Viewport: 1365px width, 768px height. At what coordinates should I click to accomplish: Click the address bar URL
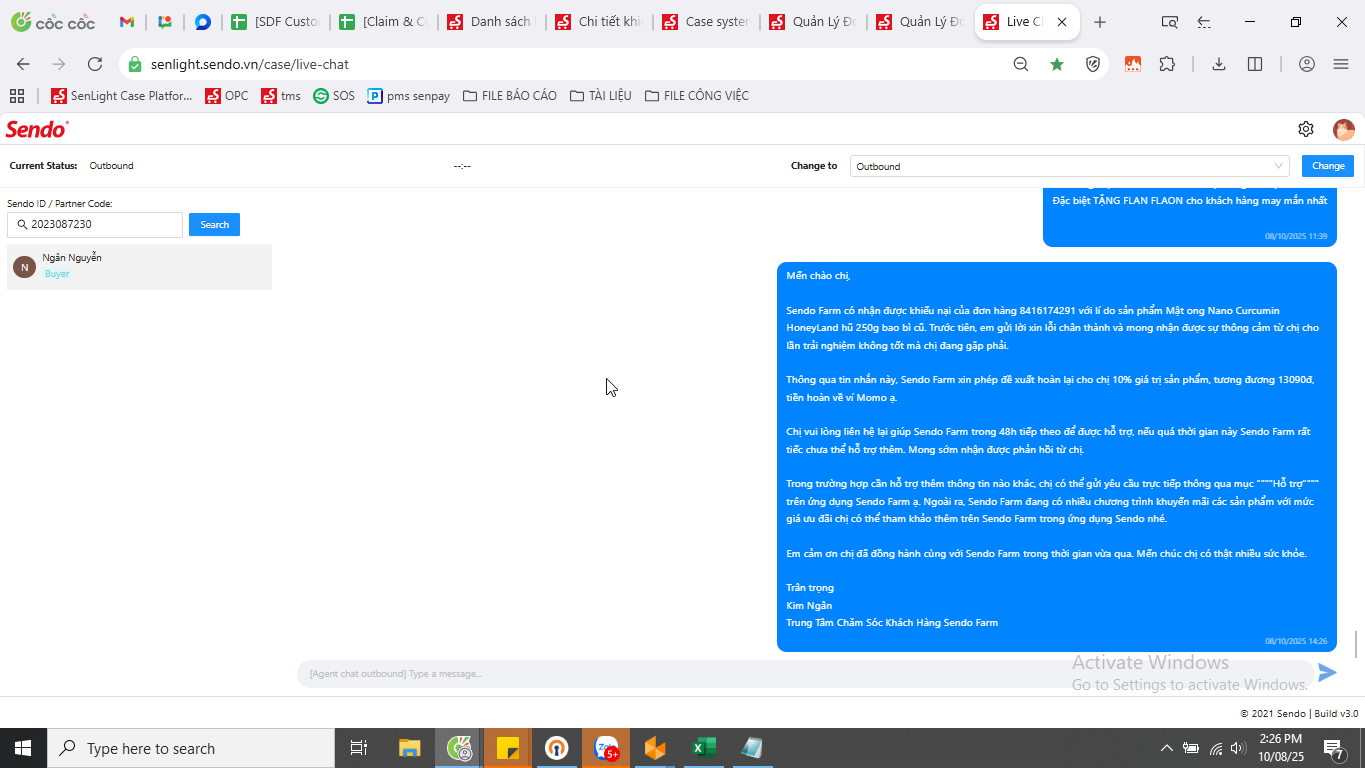pyautogui.click(x=250, y=64)
